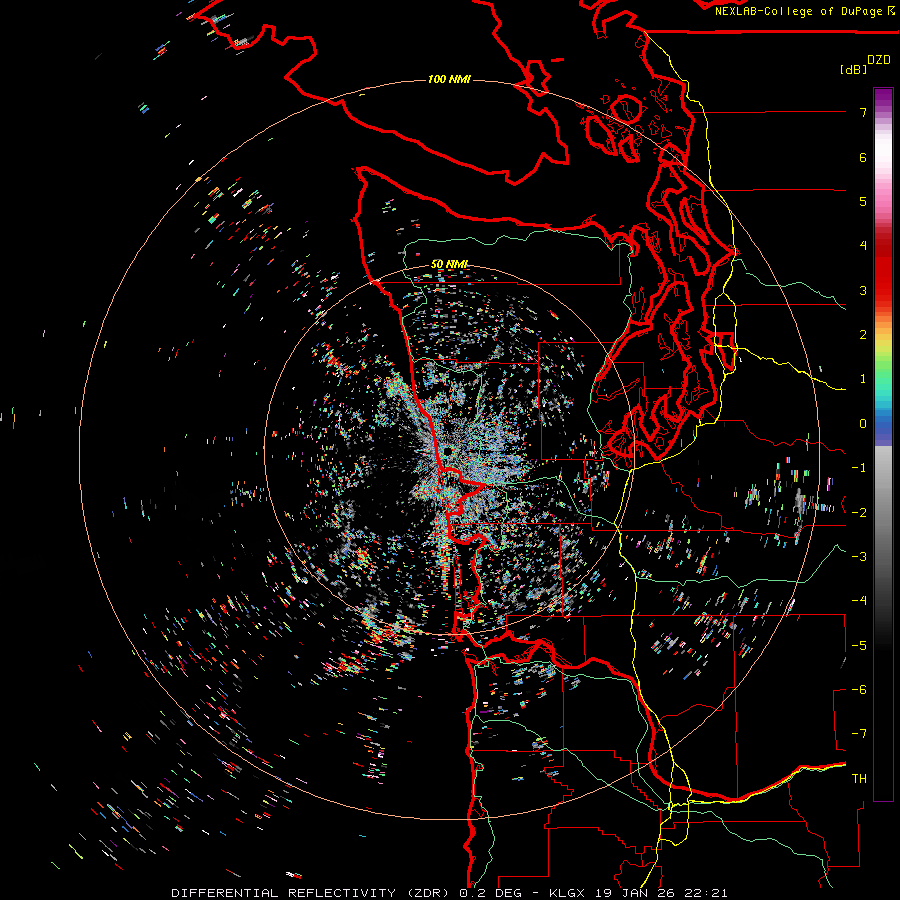The width and height of the screenshot is (900, 900).
Task: Click the 1 dB tick label on the scale
Action: tap(863, 379)
